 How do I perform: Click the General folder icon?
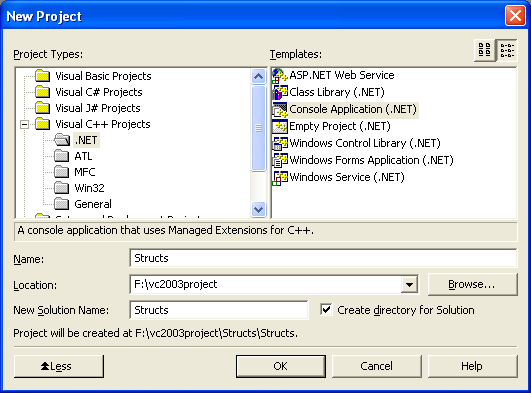pos(62,204)
